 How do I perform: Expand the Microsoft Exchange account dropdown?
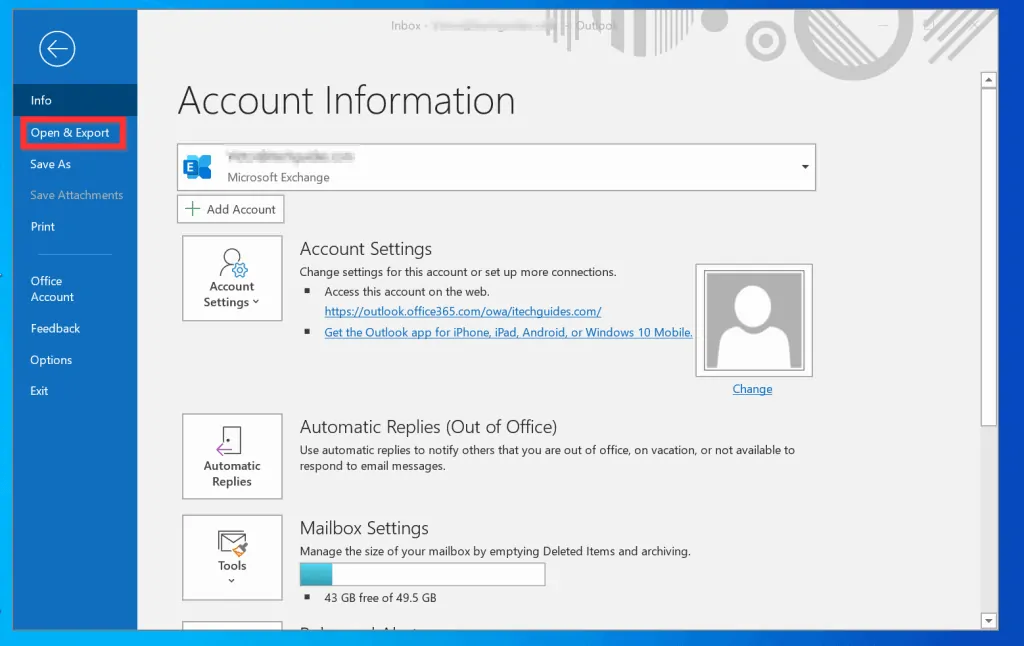coord(805,167)
